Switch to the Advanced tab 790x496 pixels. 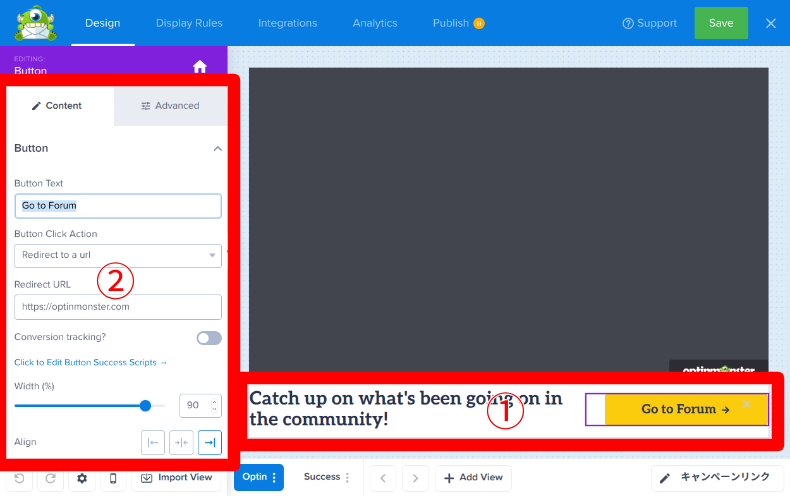[170, 106]
